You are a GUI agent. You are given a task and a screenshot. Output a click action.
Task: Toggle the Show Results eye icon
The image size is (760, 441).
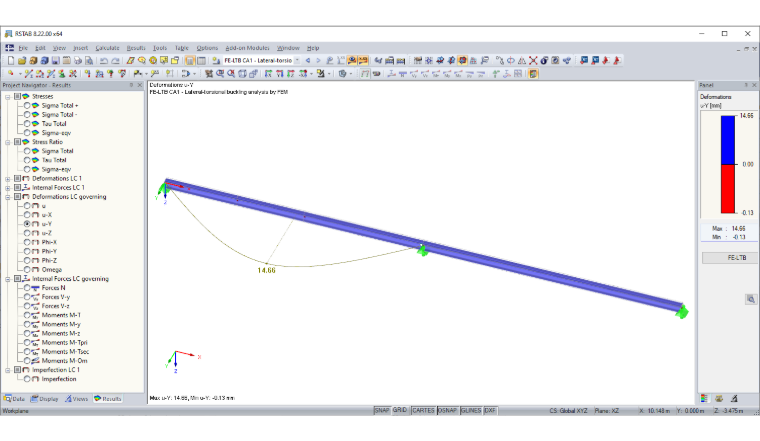(x=352, y=61)
